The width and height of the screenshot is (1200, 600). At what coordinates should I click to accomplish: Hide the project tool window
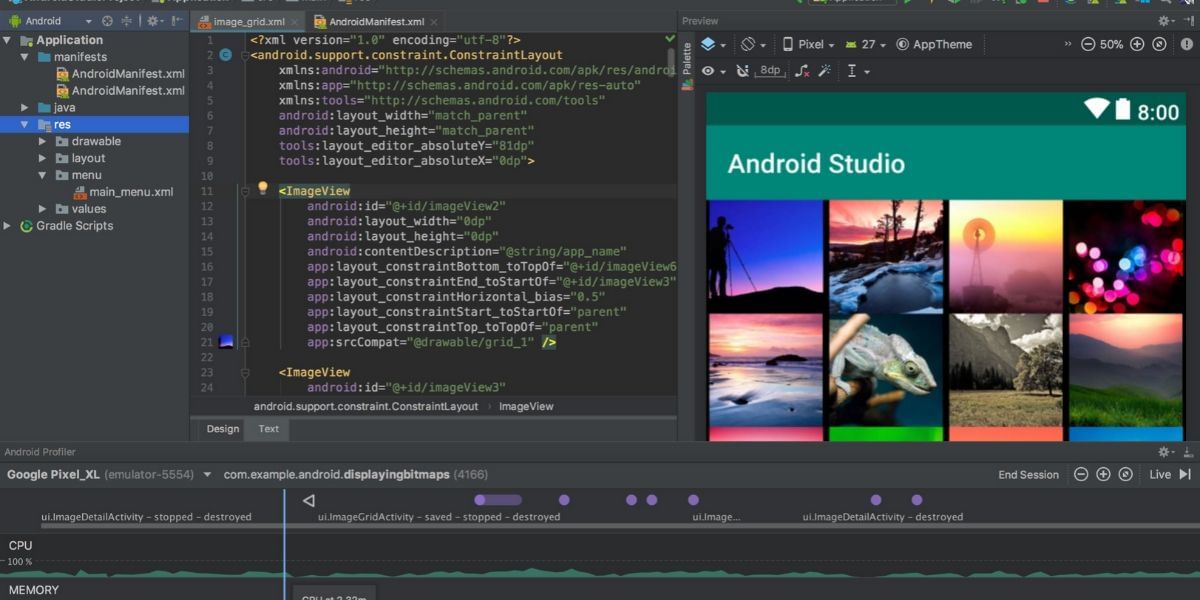coord(177,20)
